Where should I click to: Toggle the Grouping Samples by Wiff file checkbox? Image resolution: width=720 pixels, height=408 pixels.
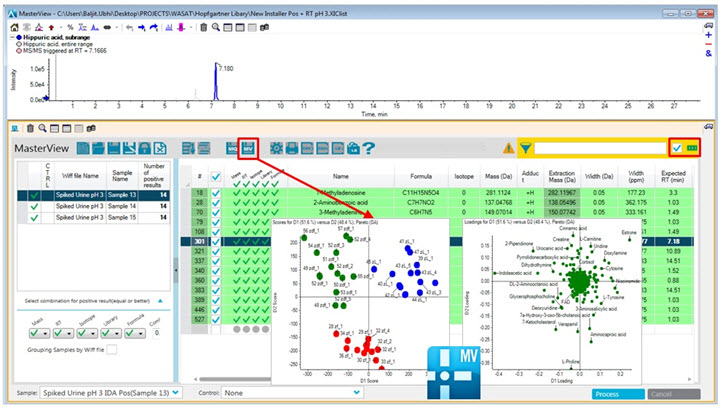[x=112, y=349]
